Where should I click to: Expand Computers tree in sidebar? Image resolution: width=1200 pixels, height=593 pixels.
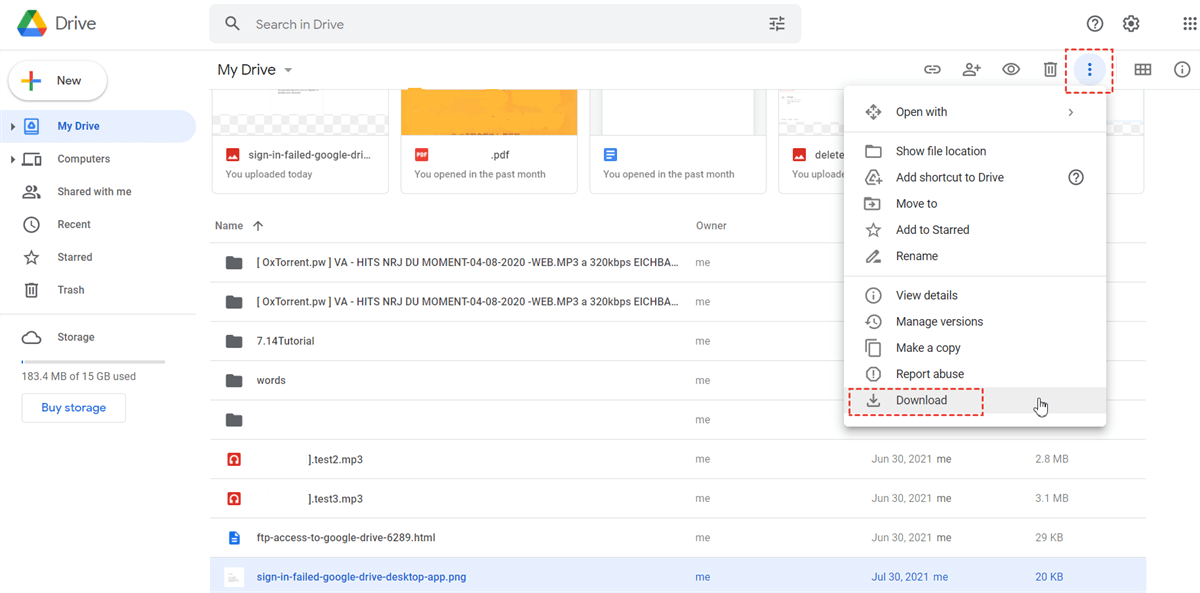pyautogui.click(x=13, y=160)
